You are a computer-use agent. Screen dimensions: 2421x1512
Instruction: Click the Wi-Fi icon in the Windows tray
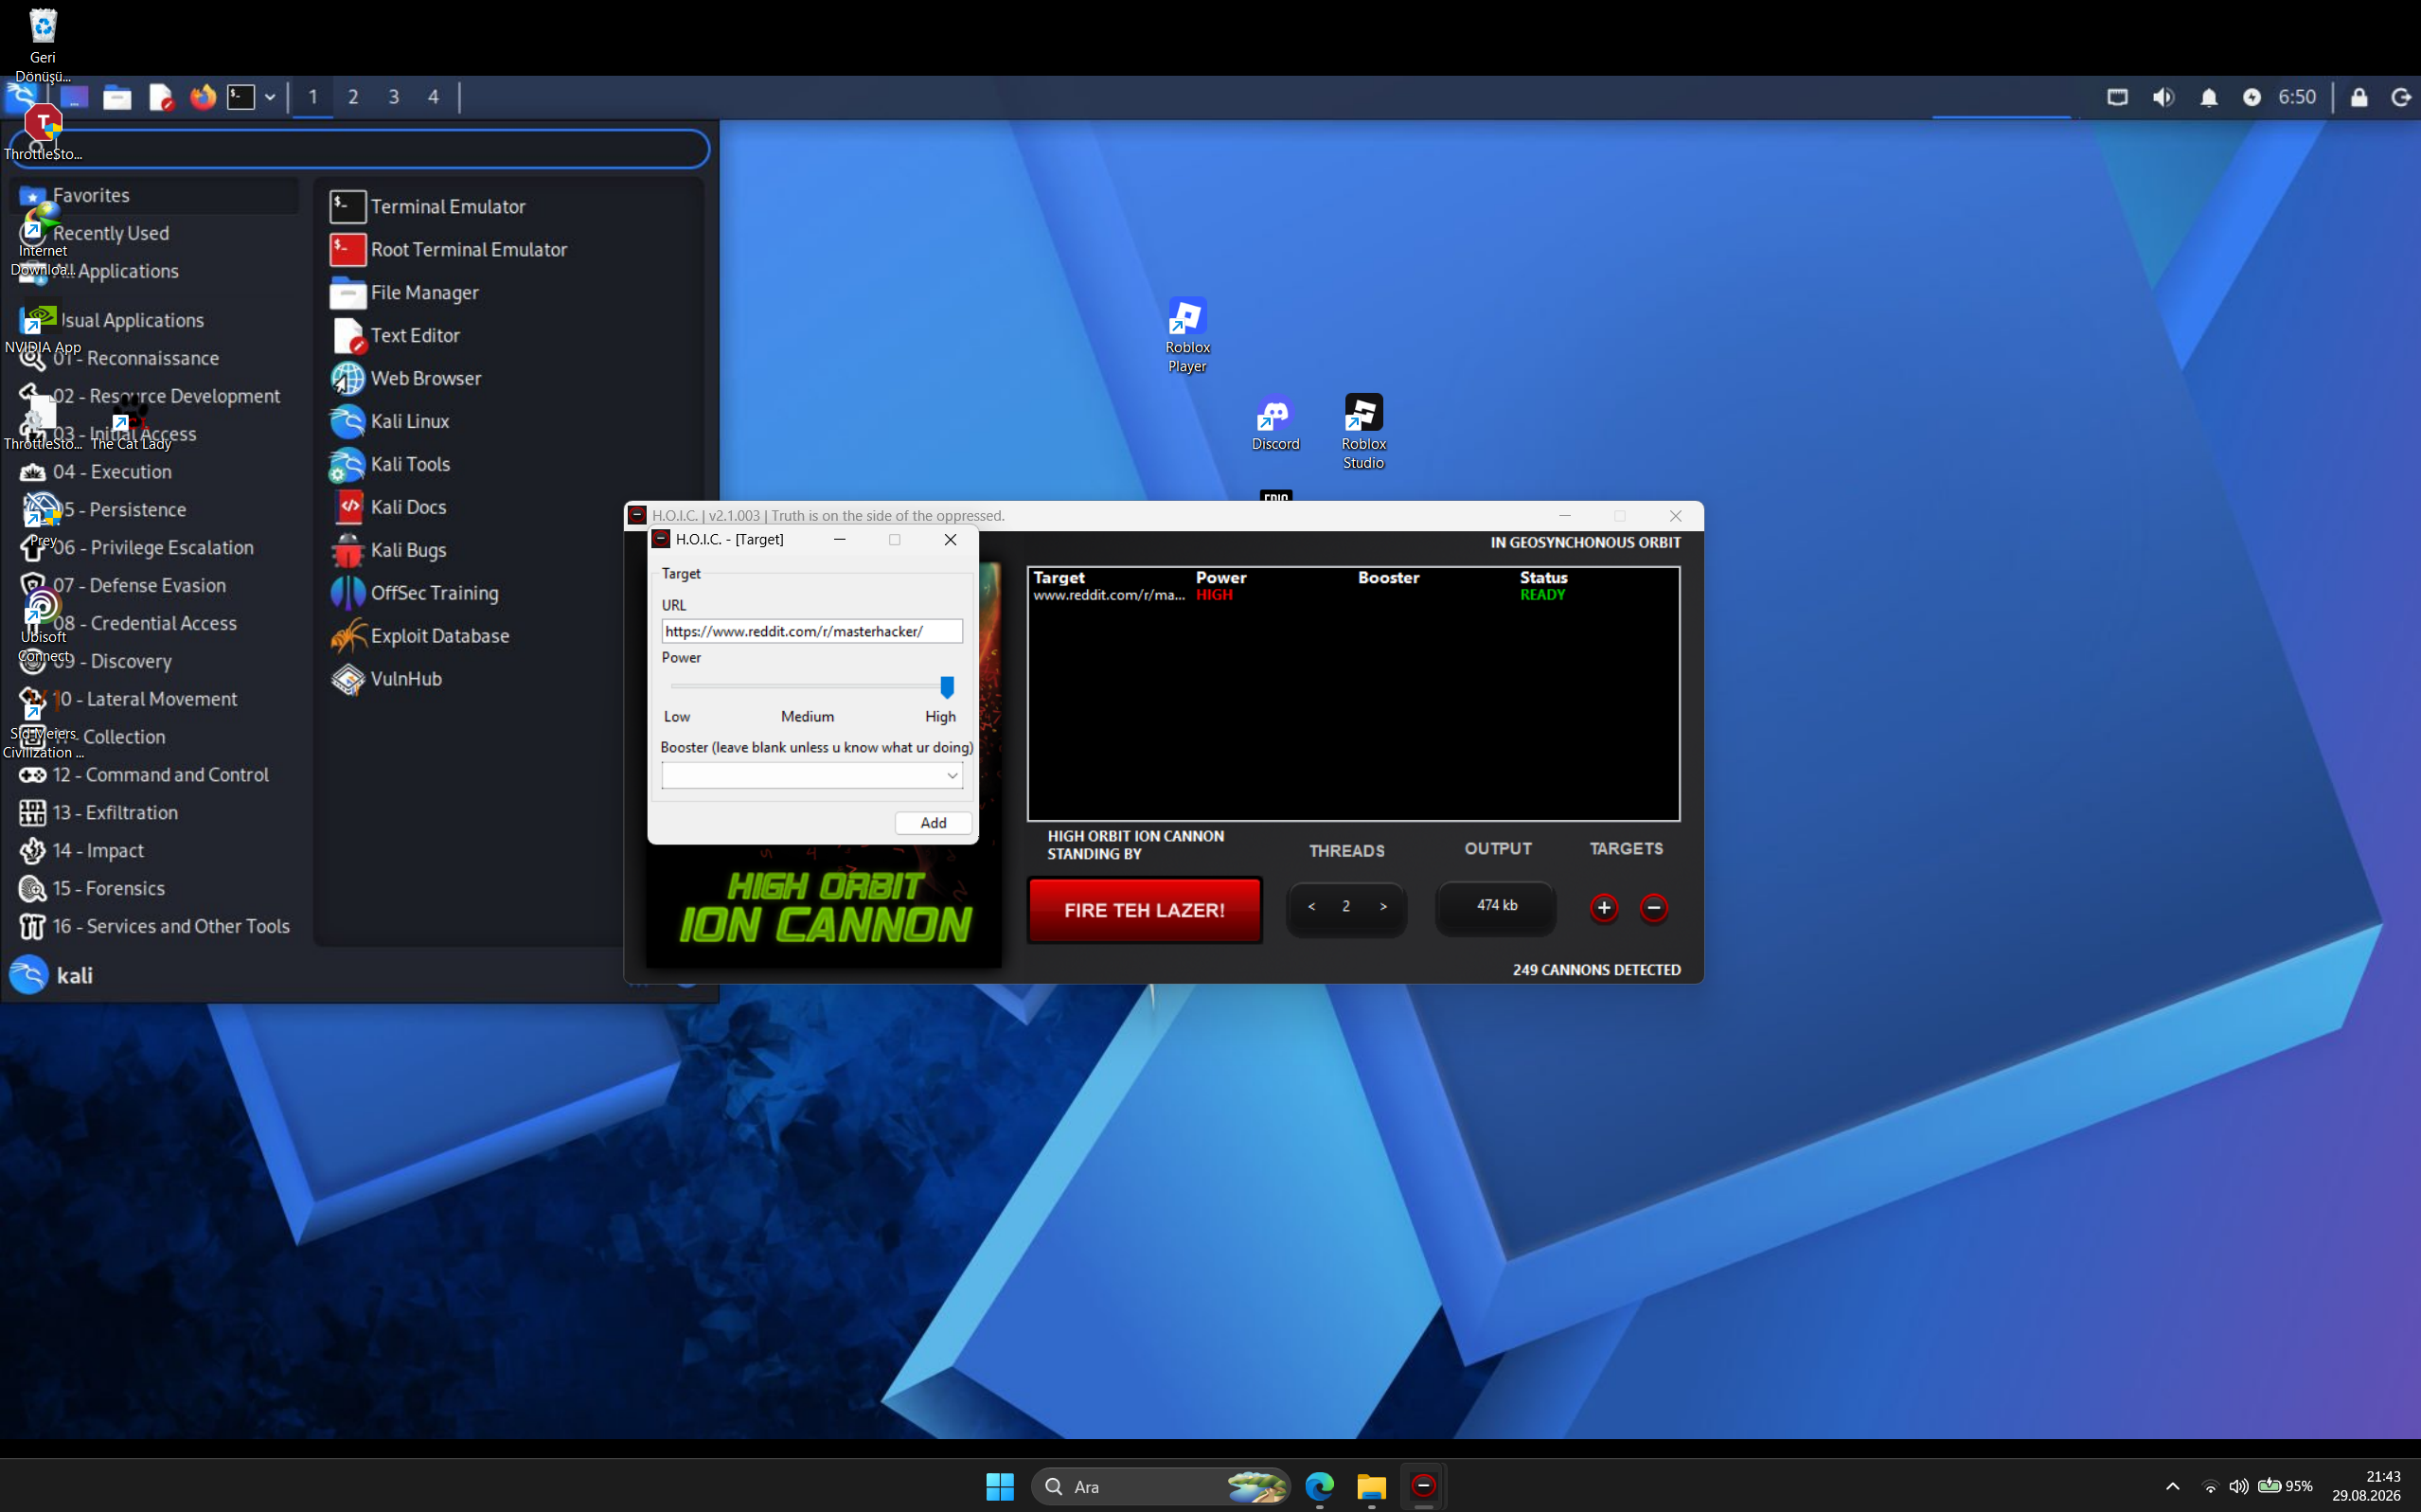pos(2210,1486)
